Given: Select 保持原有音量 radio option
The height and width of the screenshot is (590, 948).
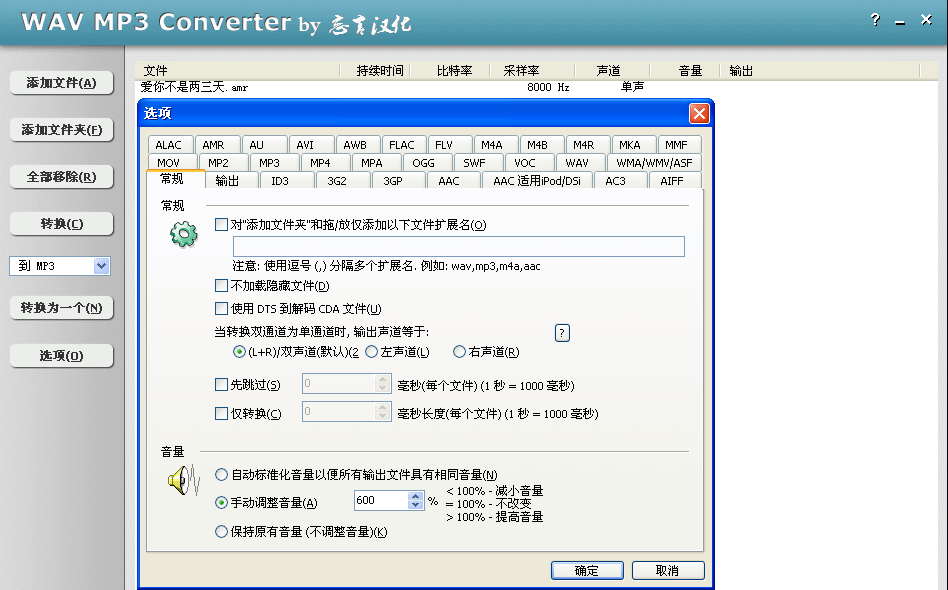Looking at the screenshot, I should point(222,532).
